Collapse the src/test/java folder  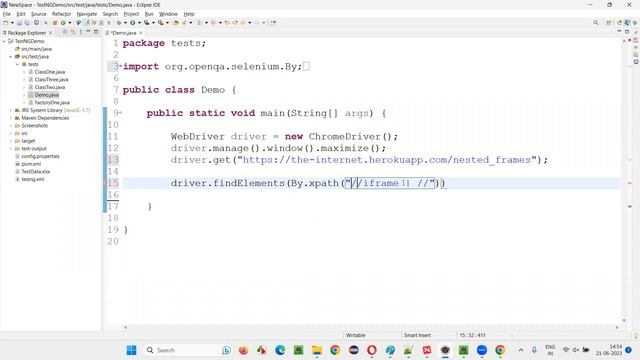[11, 57]
